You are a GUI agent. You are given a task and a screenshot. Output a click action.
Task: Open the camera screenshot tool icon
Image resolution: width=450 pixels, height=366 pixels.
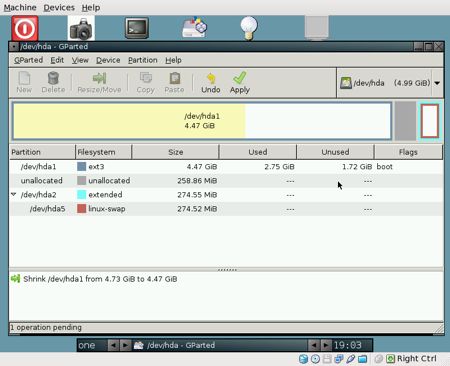pyautogui.click(x=81, y=29)
